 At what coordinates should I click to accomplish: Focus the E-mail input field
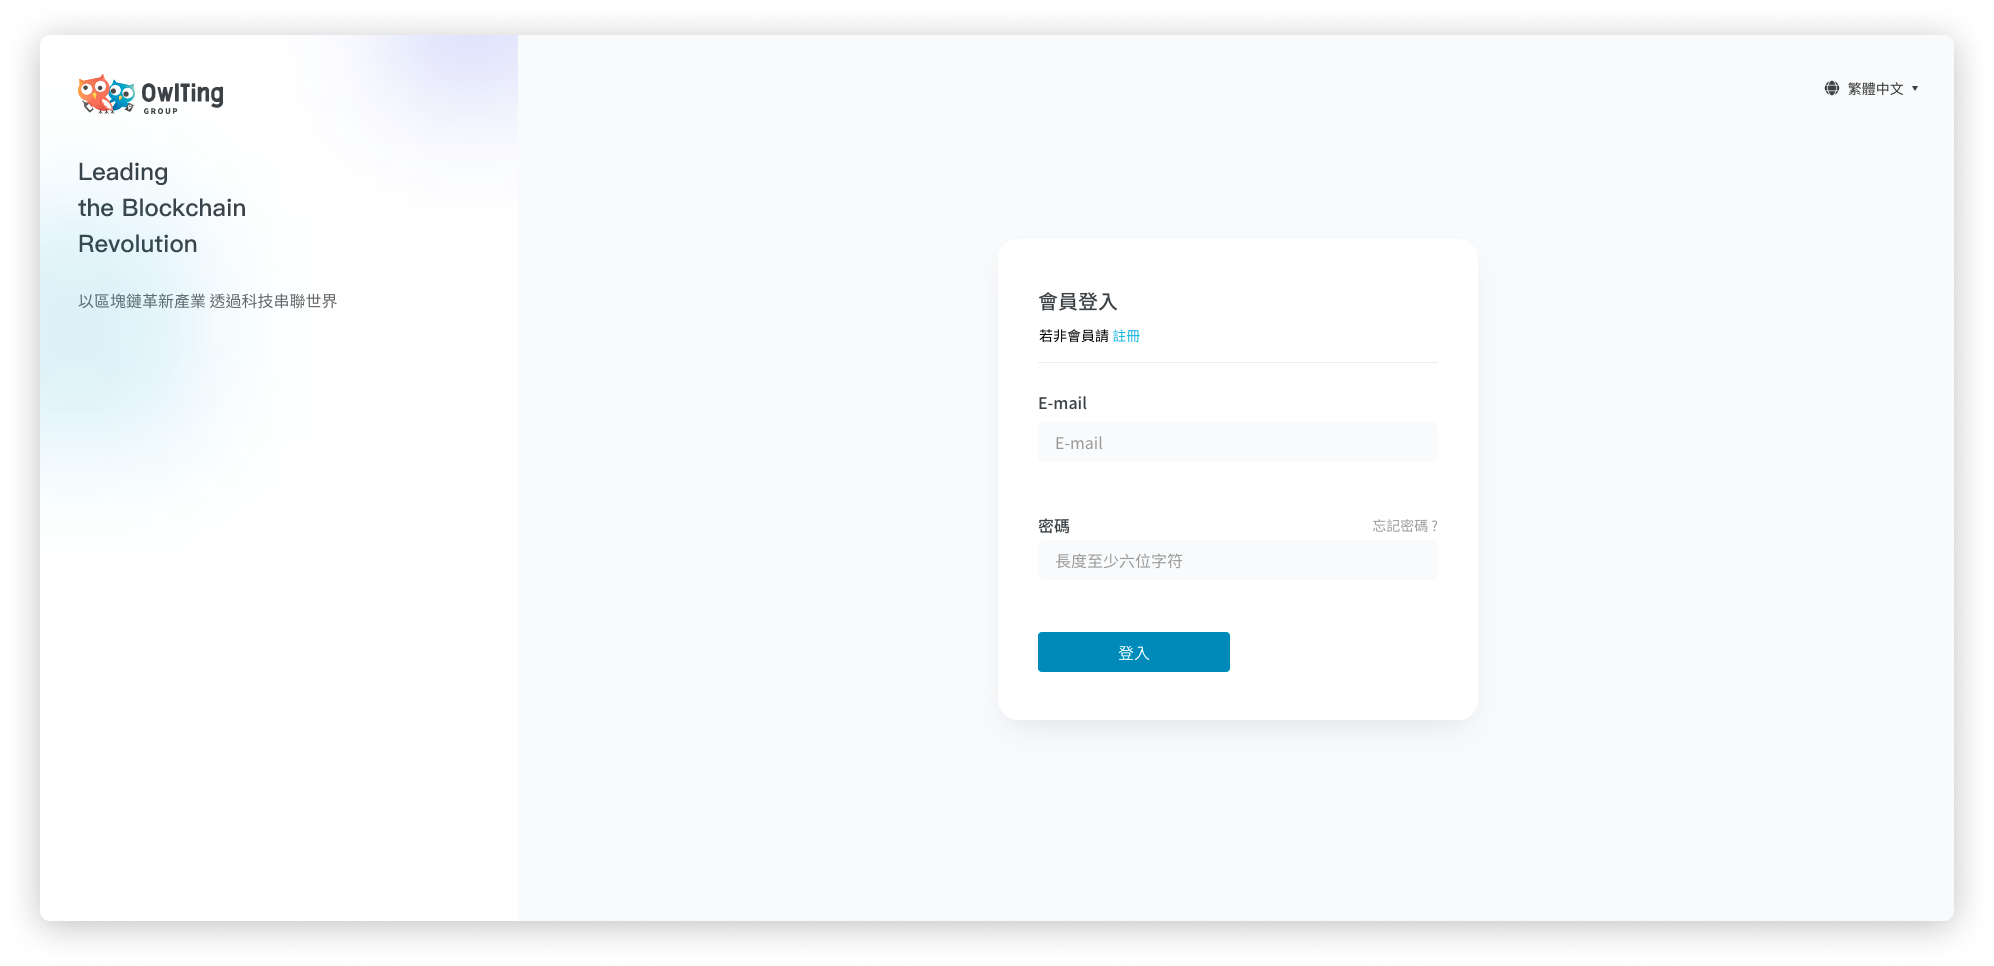pyautogui.click(x=1238, y=442)
